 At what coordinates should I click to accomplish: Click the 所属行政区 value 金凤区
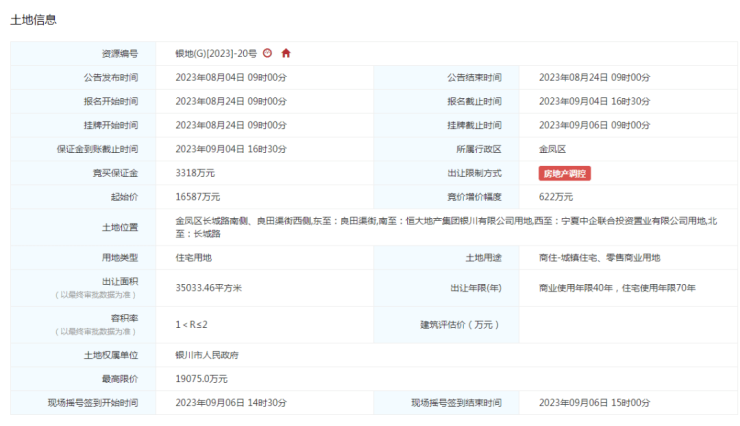click(x=553, y=149)
